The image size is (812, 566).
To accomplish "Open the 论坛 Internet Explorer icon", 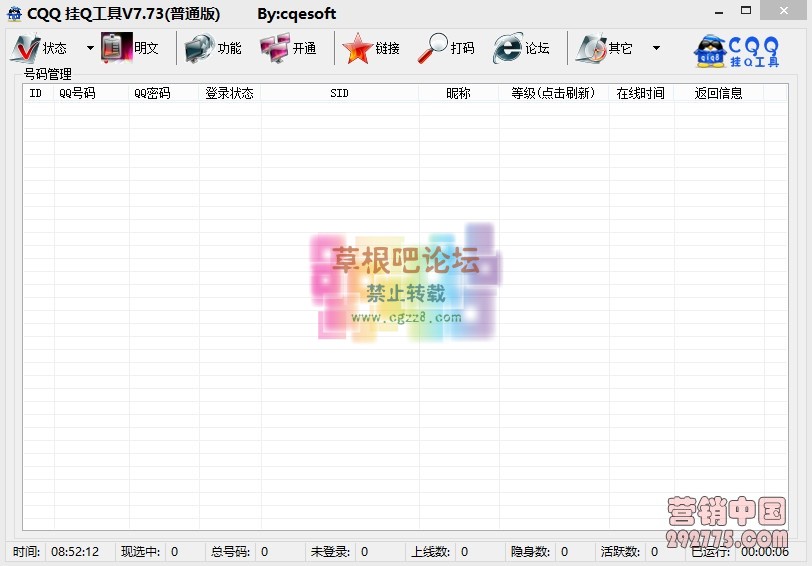I will pos(508,48).
